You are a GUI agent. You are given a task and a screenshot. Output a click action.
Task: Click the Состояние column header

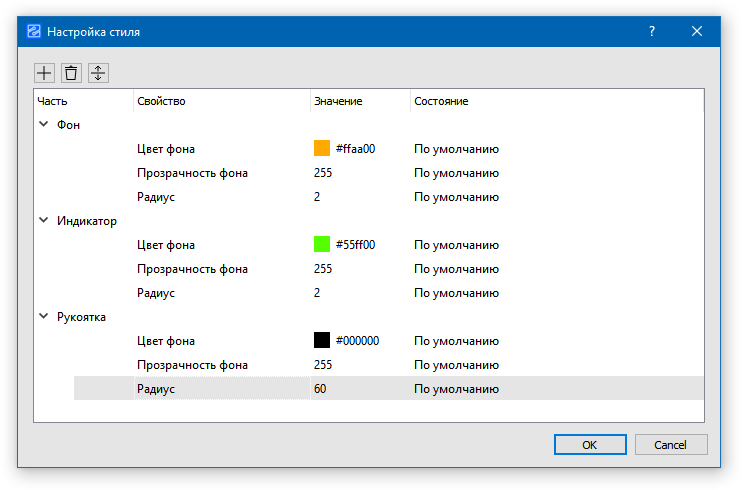coord(441,101)
